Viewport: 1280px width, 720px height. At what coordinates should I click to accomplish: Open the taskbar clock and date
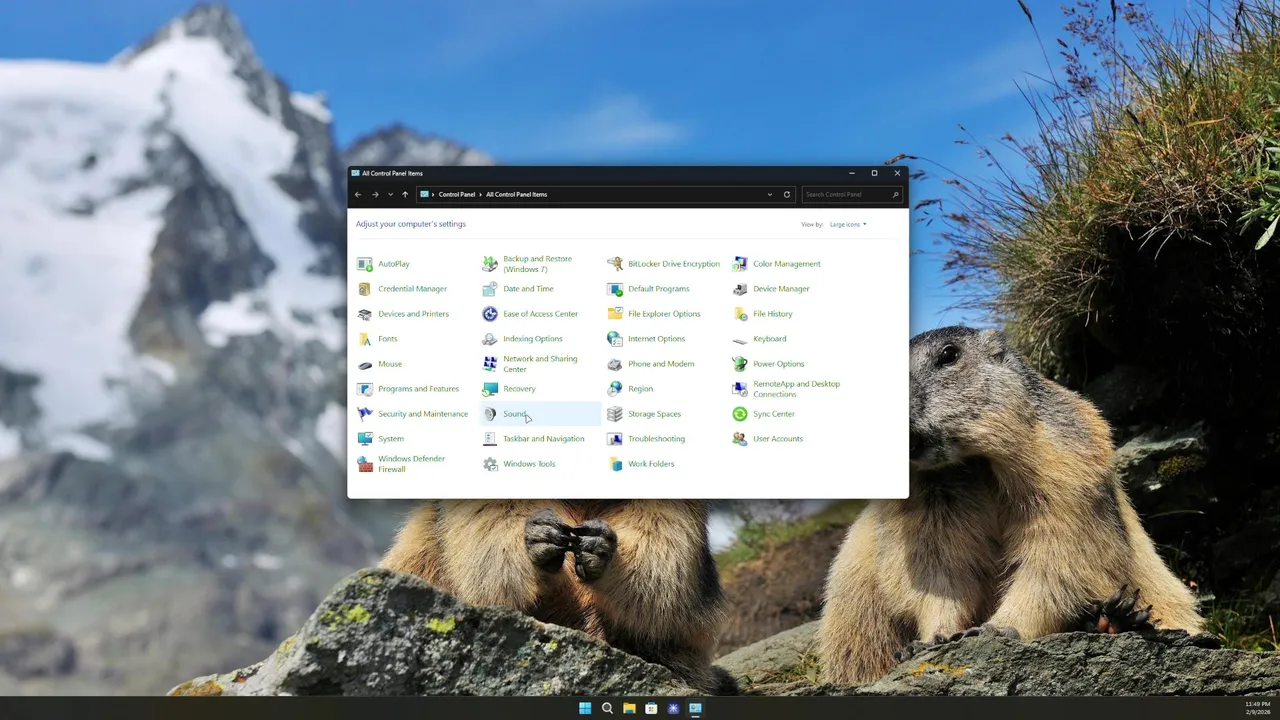click(x=1257, y=708)
